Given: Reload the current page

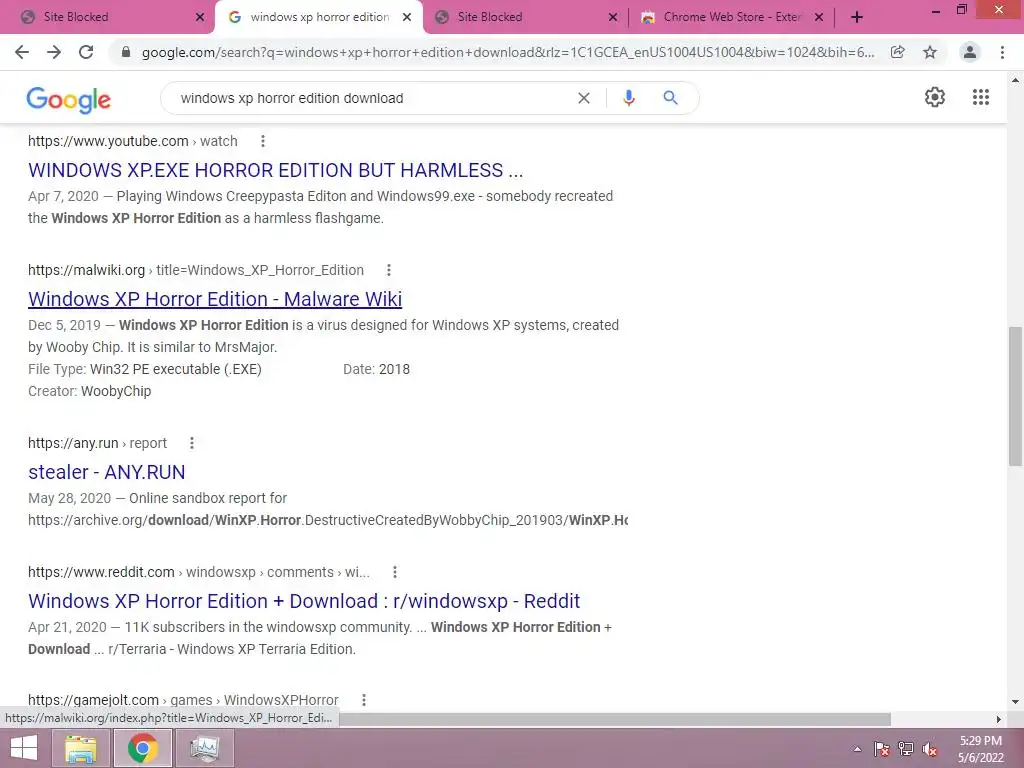Looking at the screenshot, I should point(86,52).
